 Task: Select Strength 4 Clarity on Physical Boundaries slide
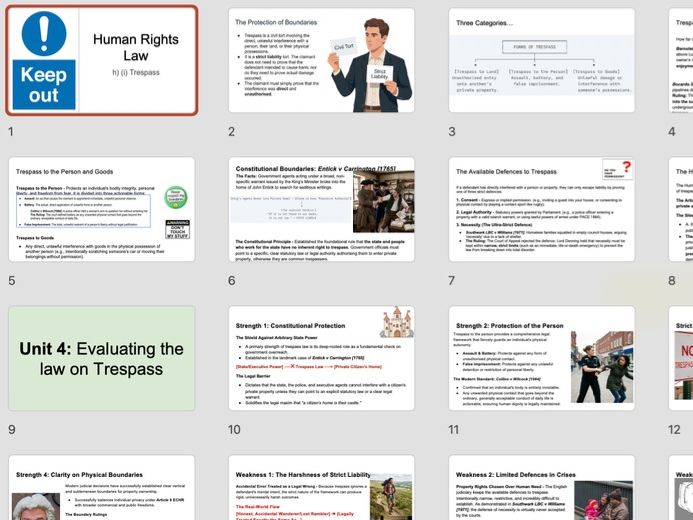(102, 488)
